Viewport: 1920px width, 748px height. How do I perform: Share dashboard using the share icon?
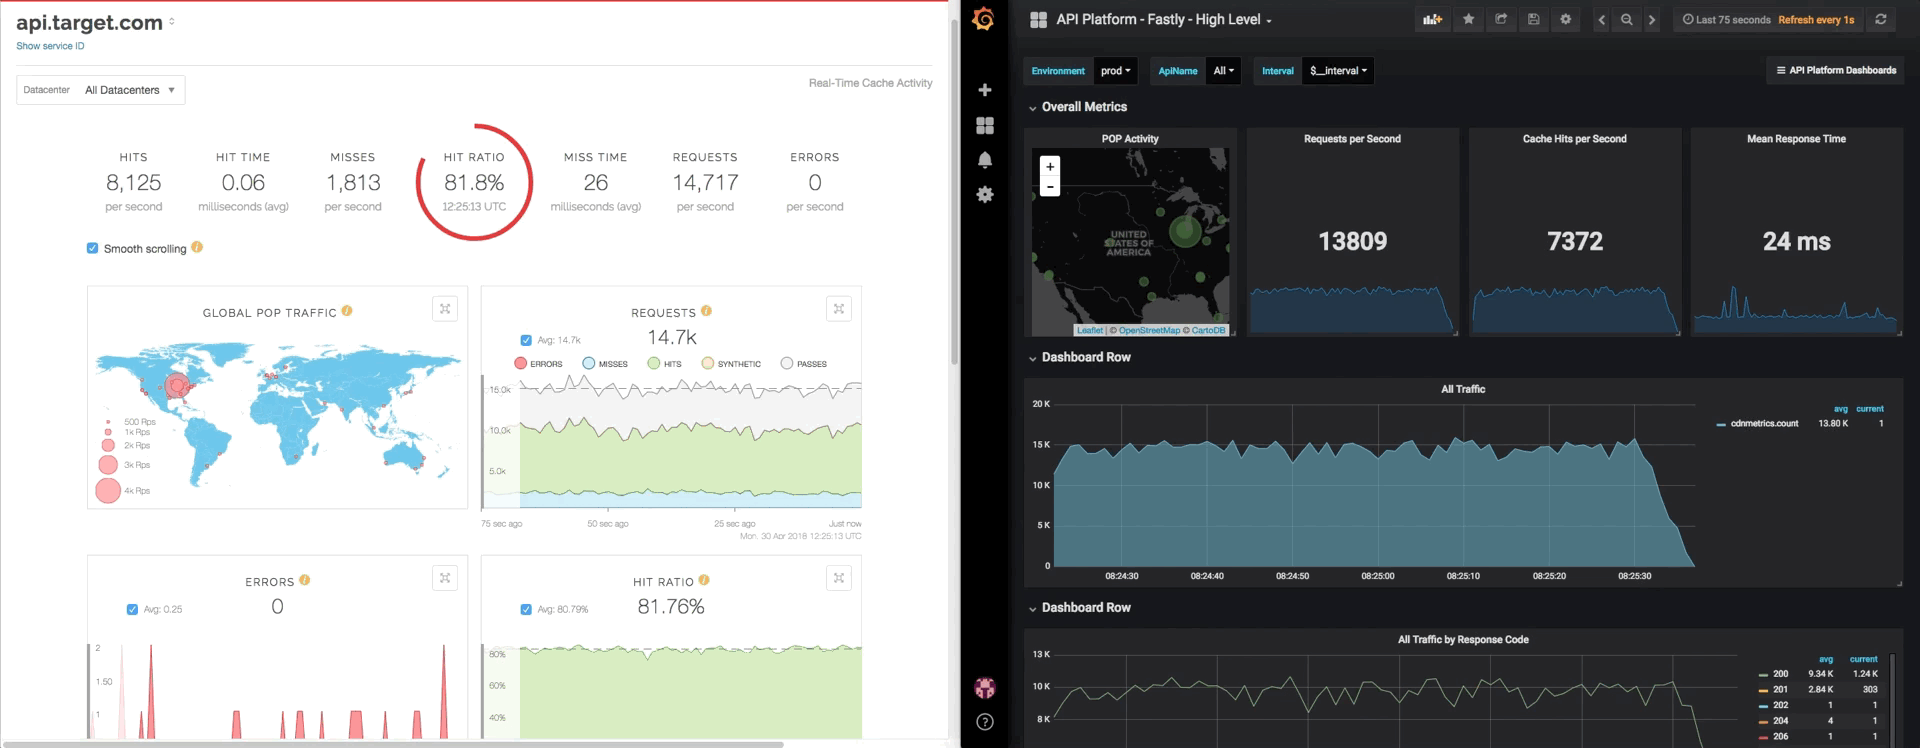pyautogui.click(x=1501, y=20)
